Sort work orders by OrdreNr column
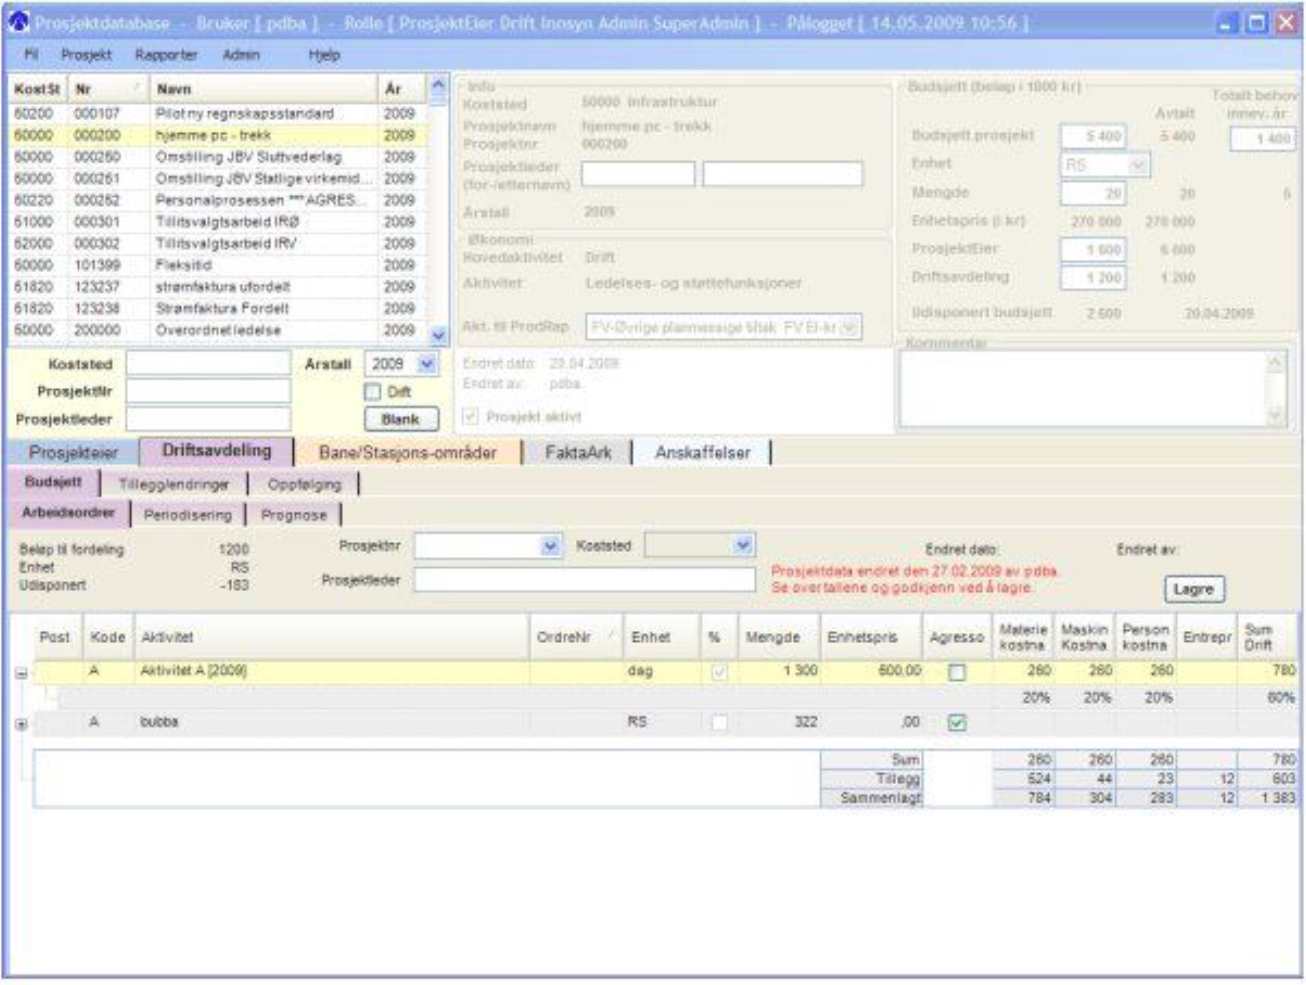The image size is (1306, 985). pos(576,637)
